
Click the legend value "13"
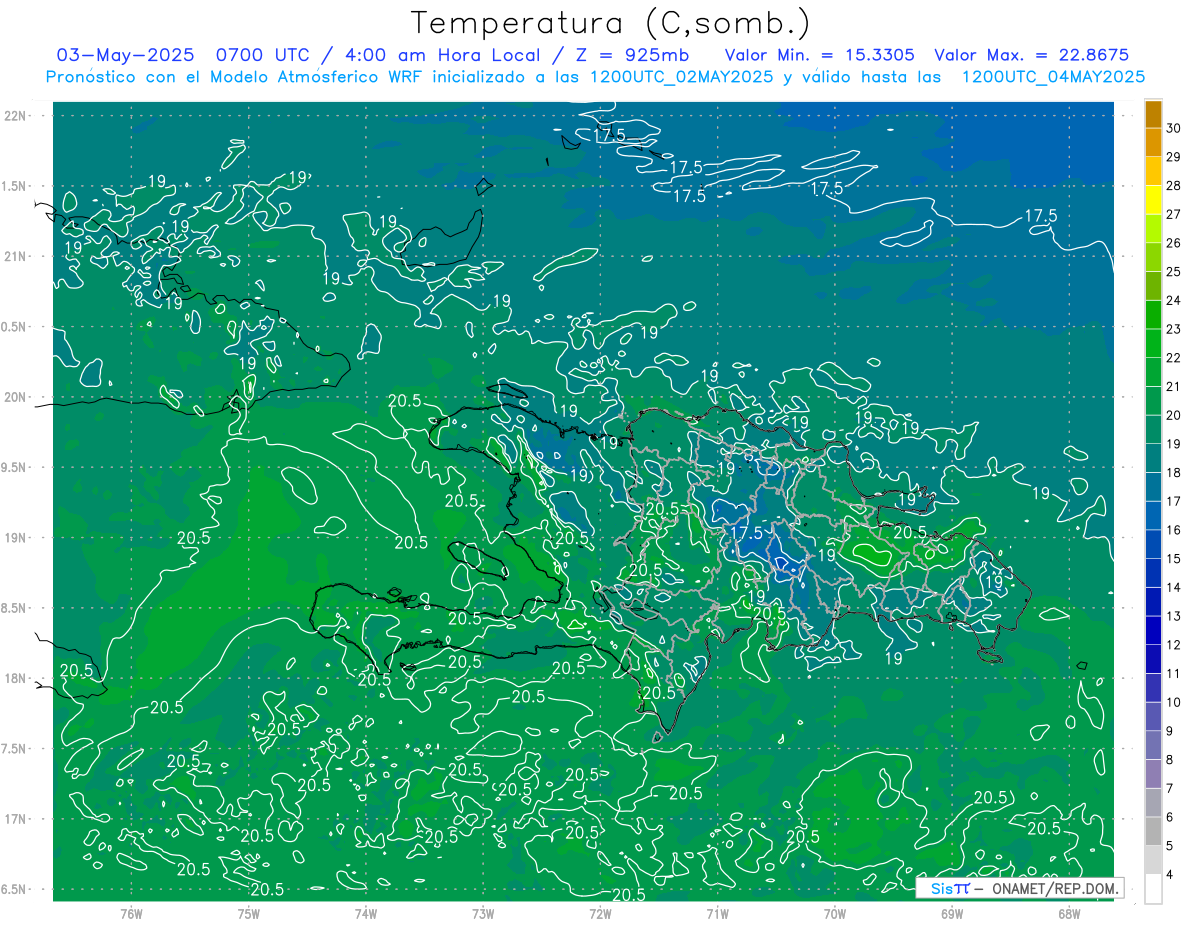1174,616
